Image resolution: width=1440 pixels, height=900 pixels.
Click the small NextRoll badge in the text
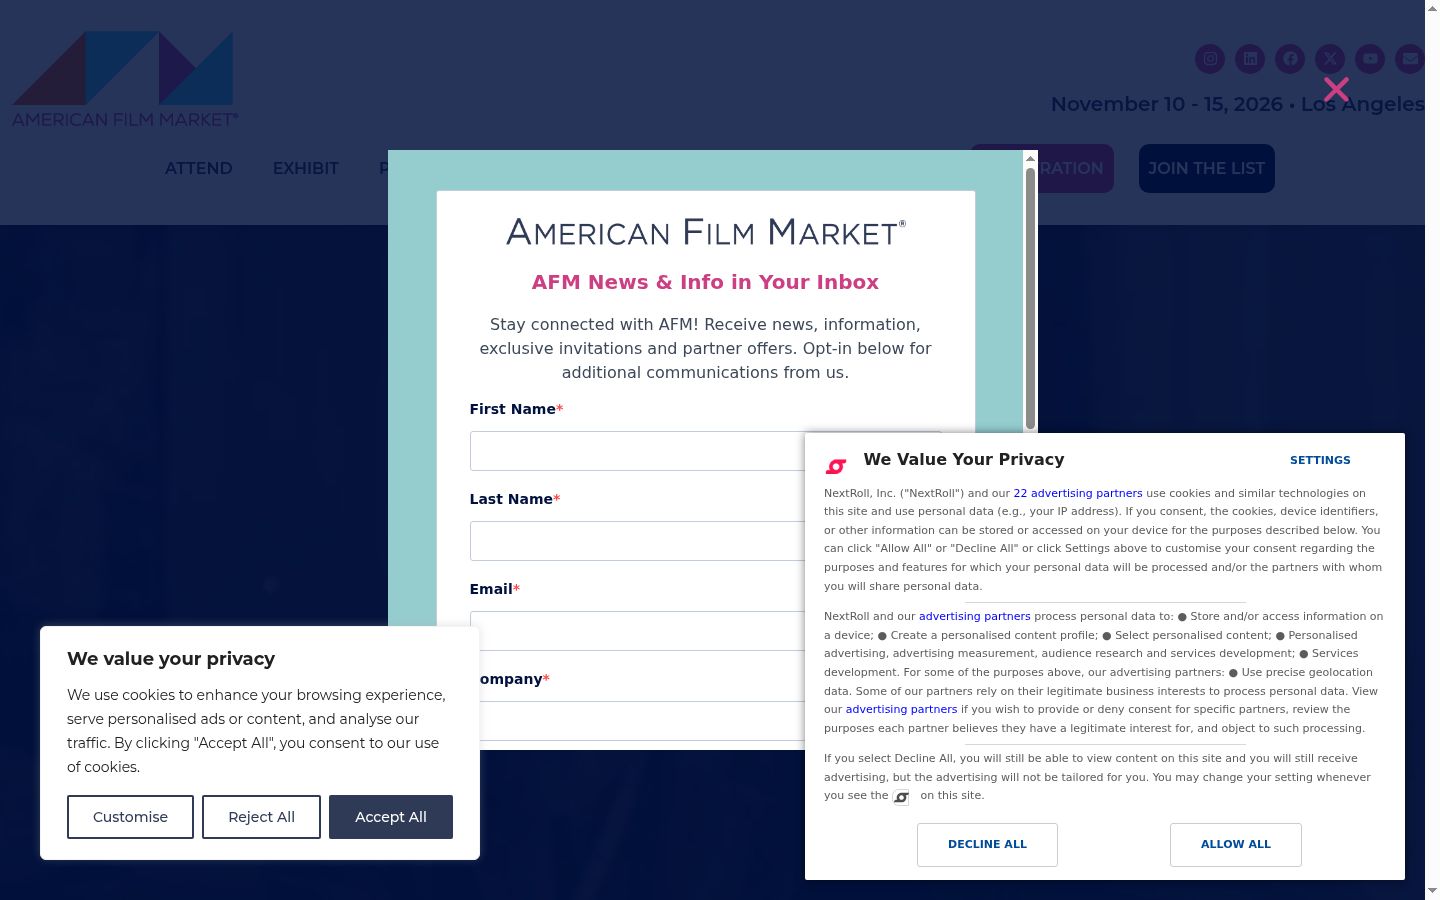point(901,797)
